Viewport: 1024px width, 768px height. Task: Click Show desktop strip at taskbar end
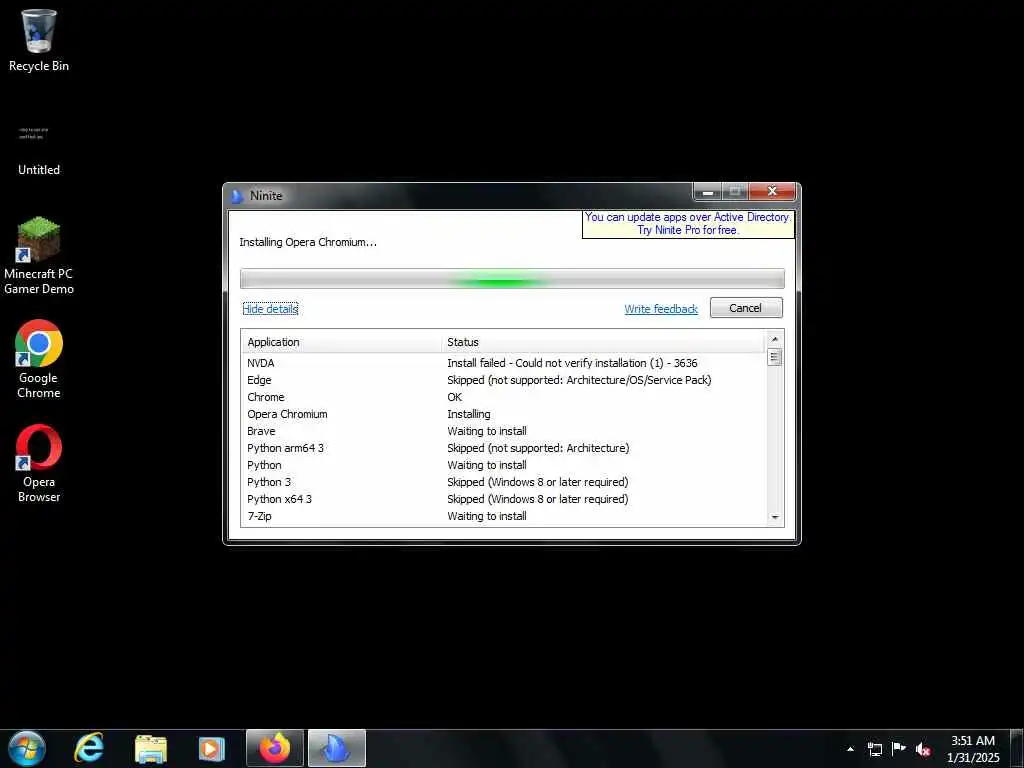tap(1017, 748)
